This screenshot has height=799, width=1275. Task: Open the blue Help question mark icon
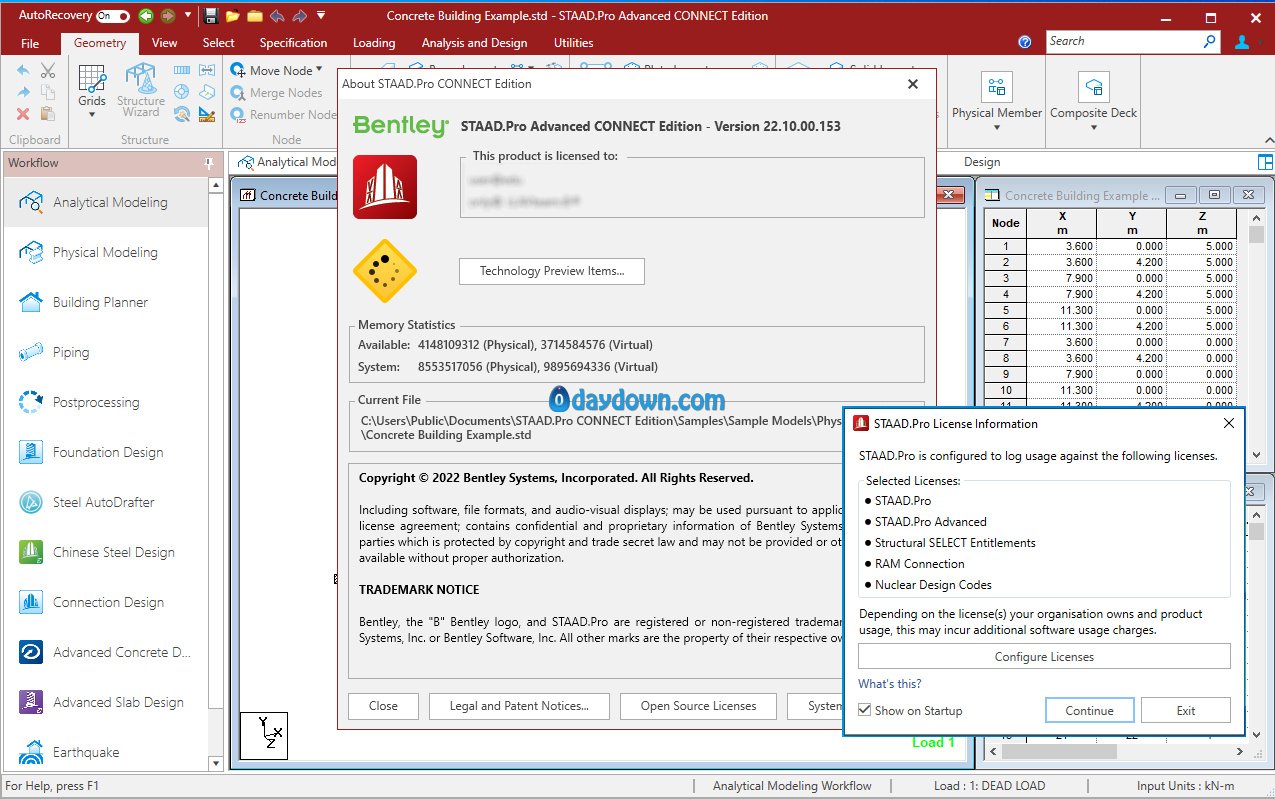point(1025,42)
